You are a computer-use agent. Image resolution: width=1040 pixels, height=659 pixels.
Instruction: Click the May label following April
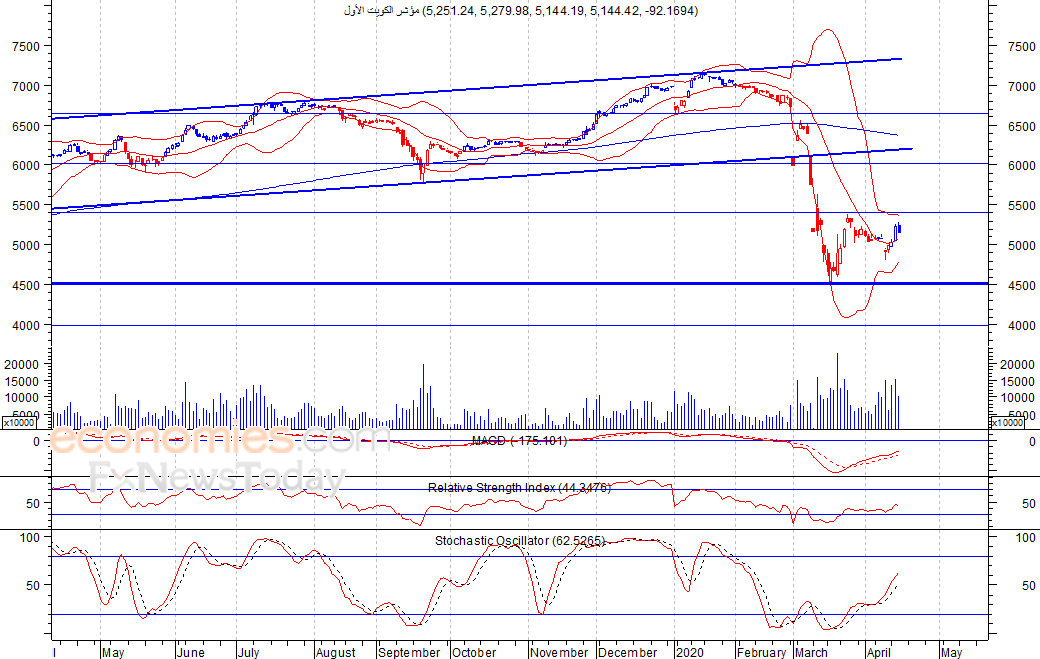click(x=951, y=652)
